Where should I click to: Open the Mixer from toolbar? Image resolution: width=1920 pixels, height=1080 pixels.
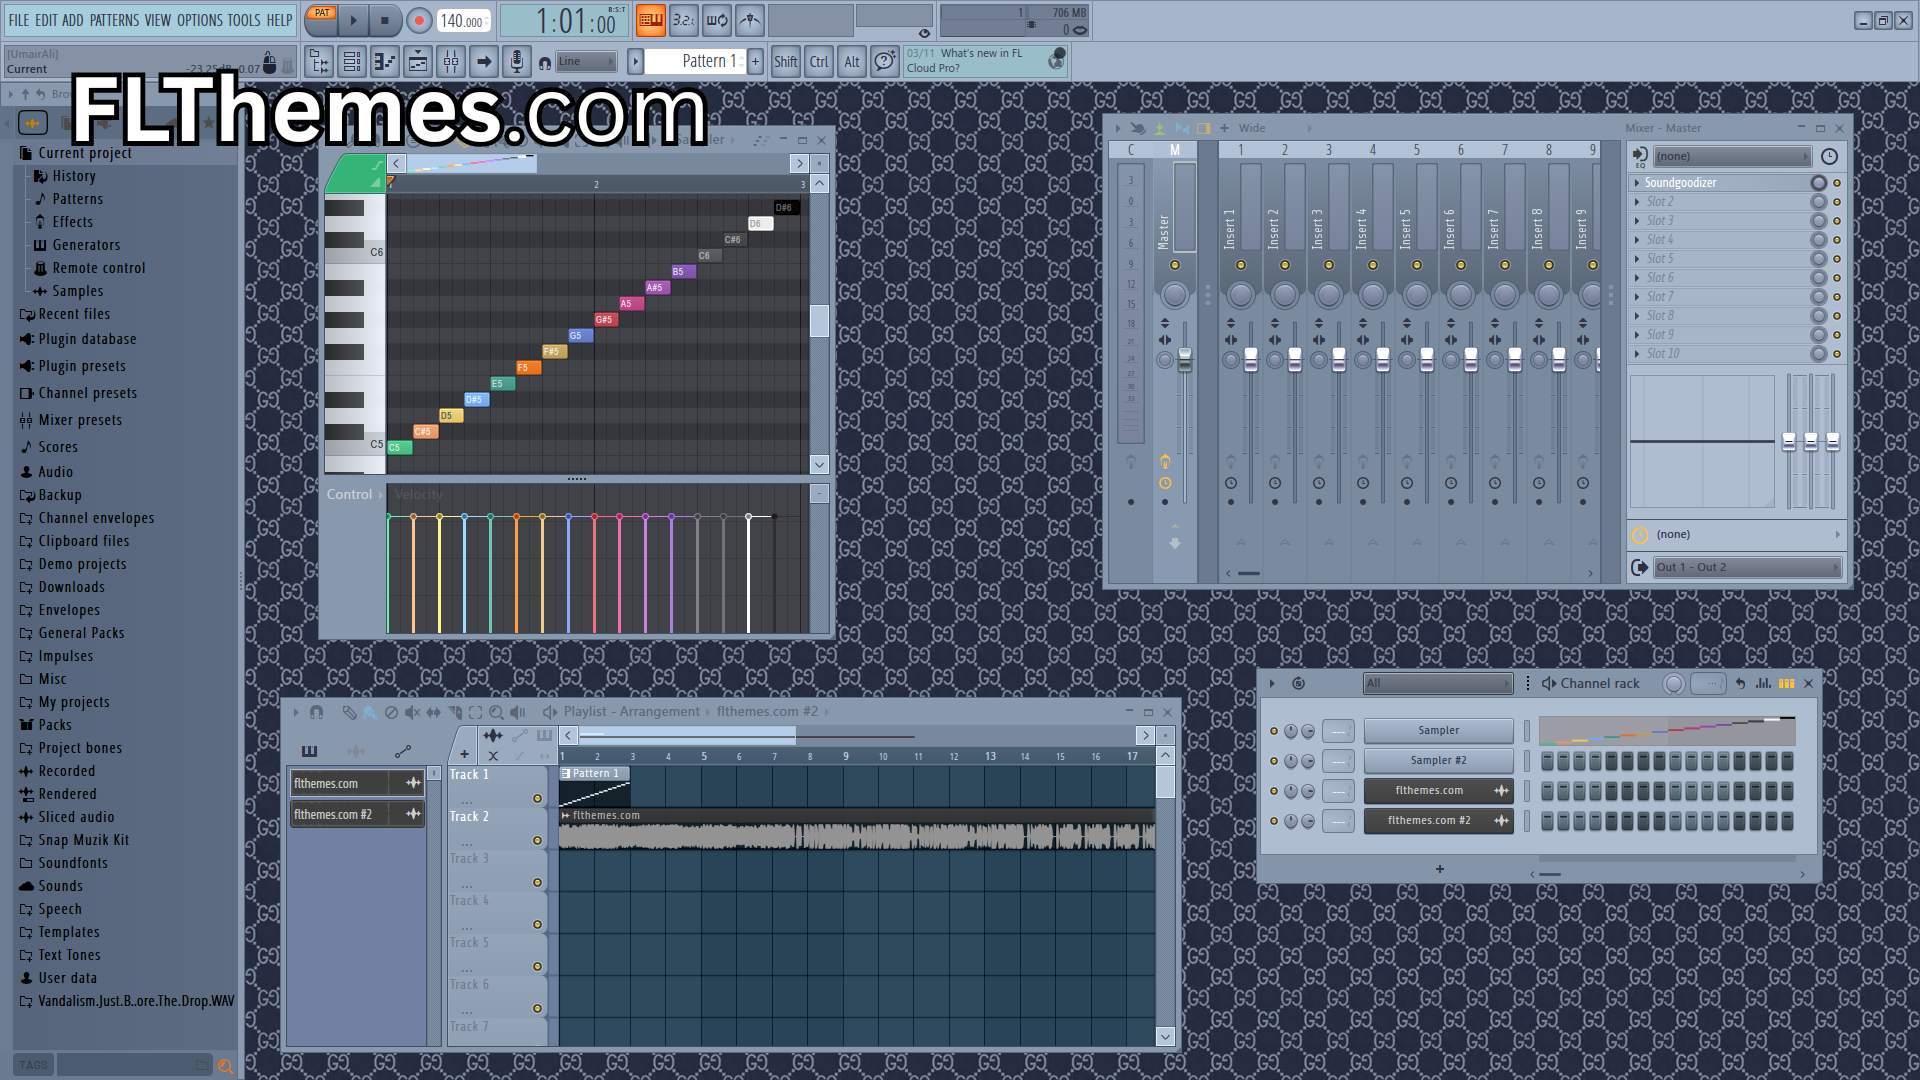[x=451, y=62]
